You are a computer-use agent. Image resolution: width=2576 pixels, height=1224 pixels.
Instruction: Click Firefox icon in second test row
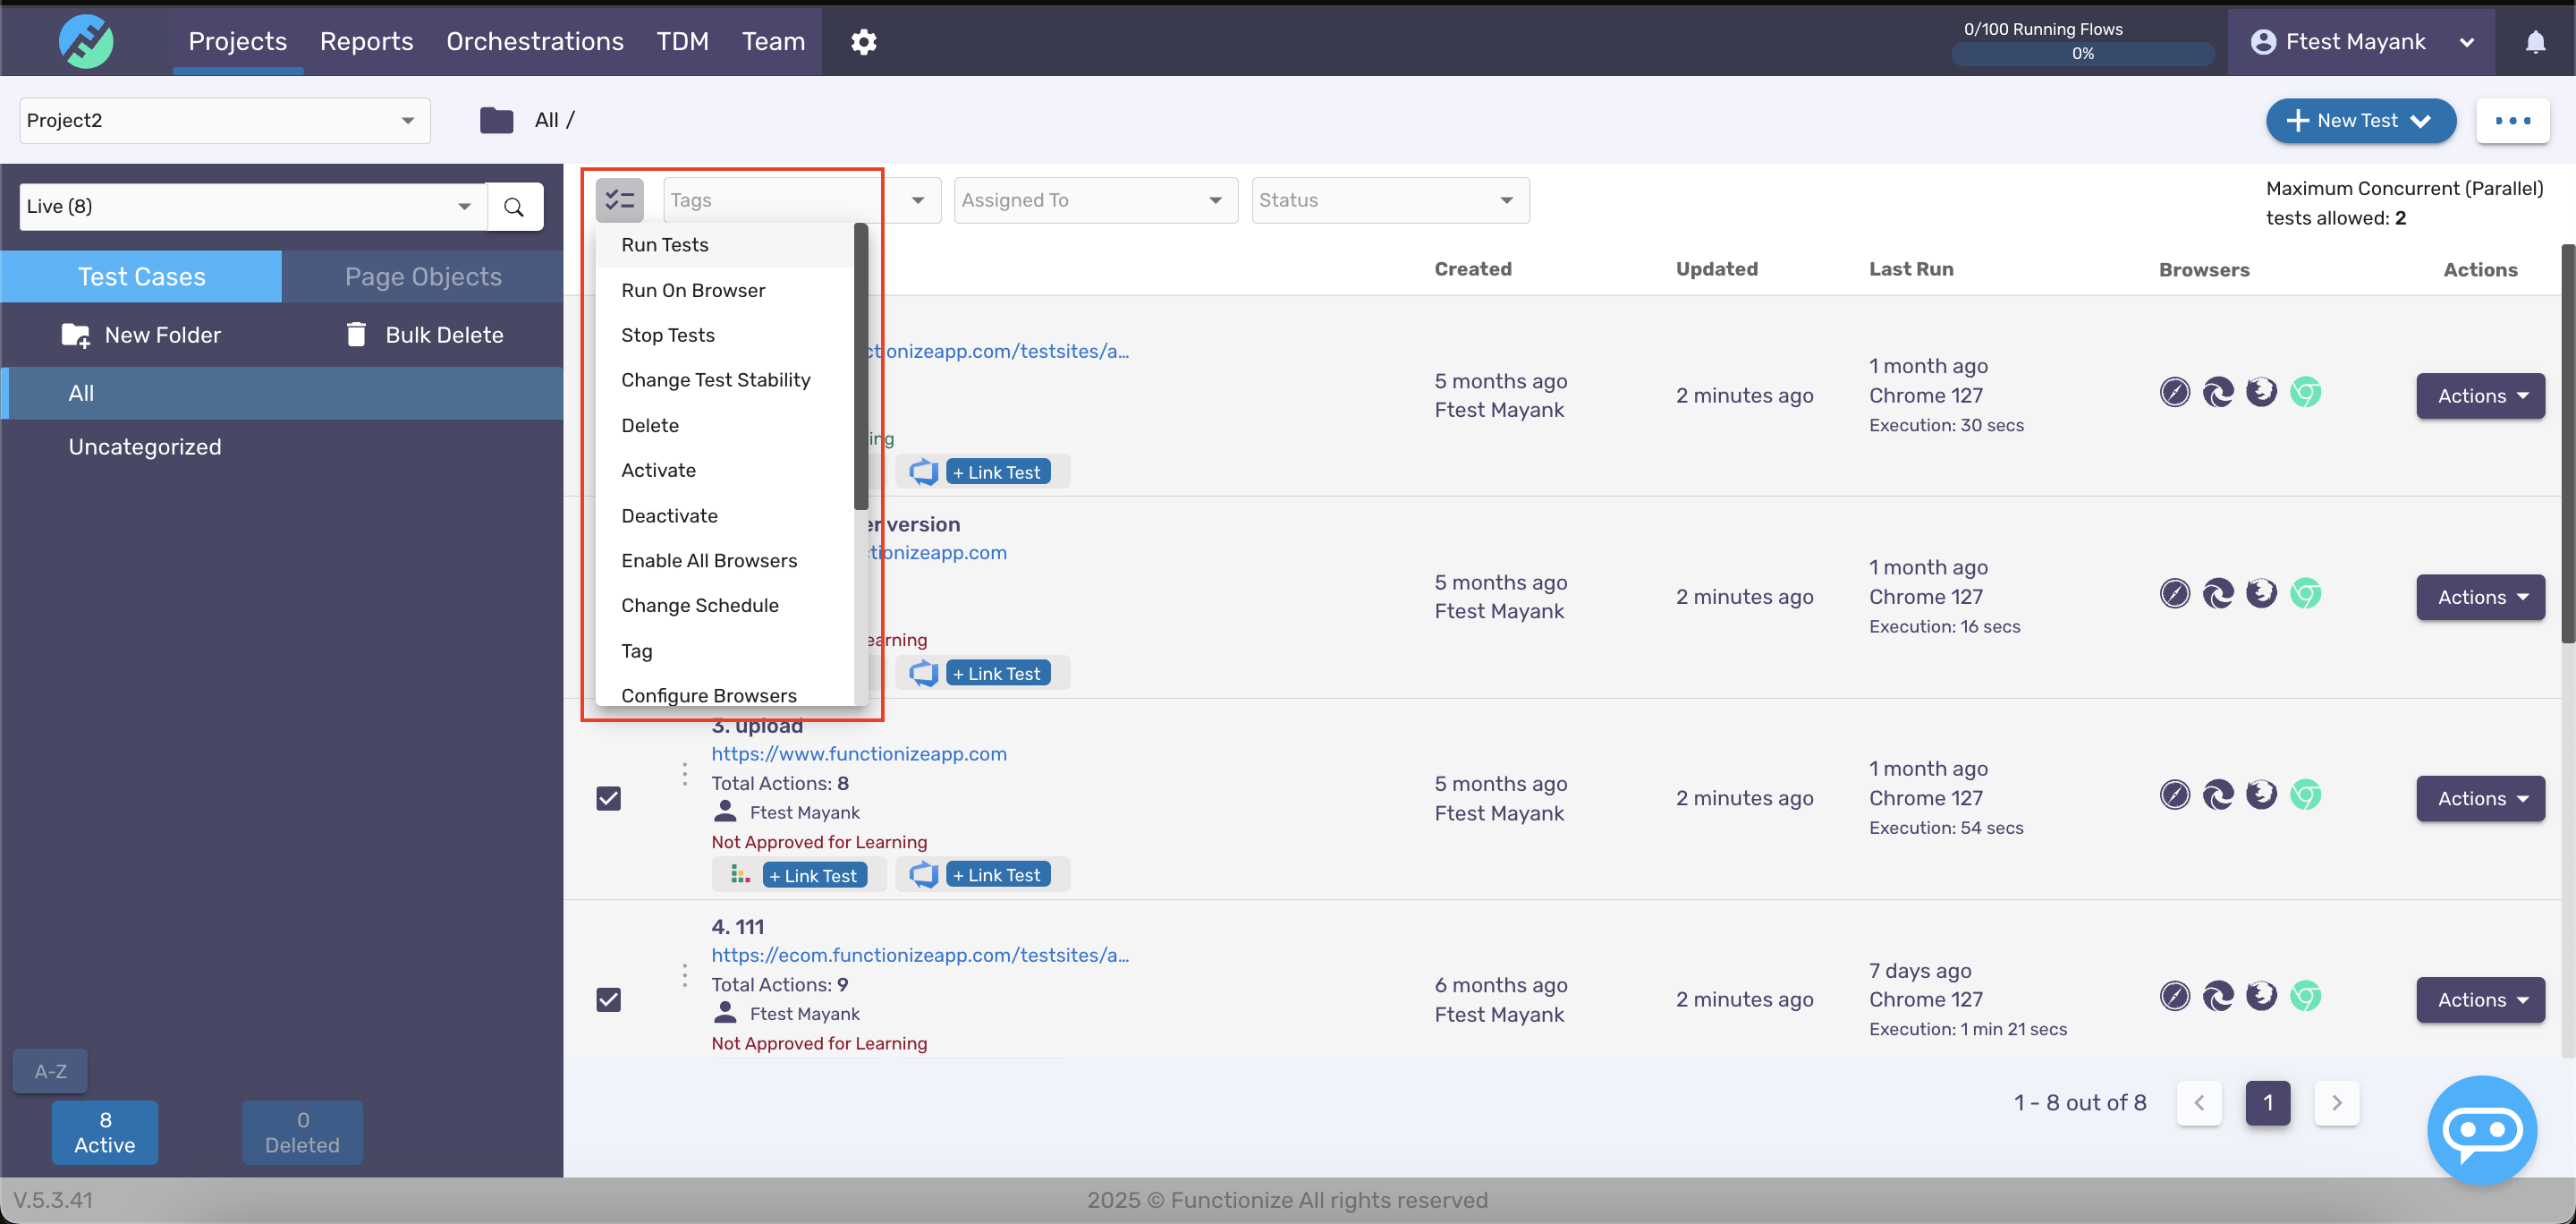pos(2261,594)
